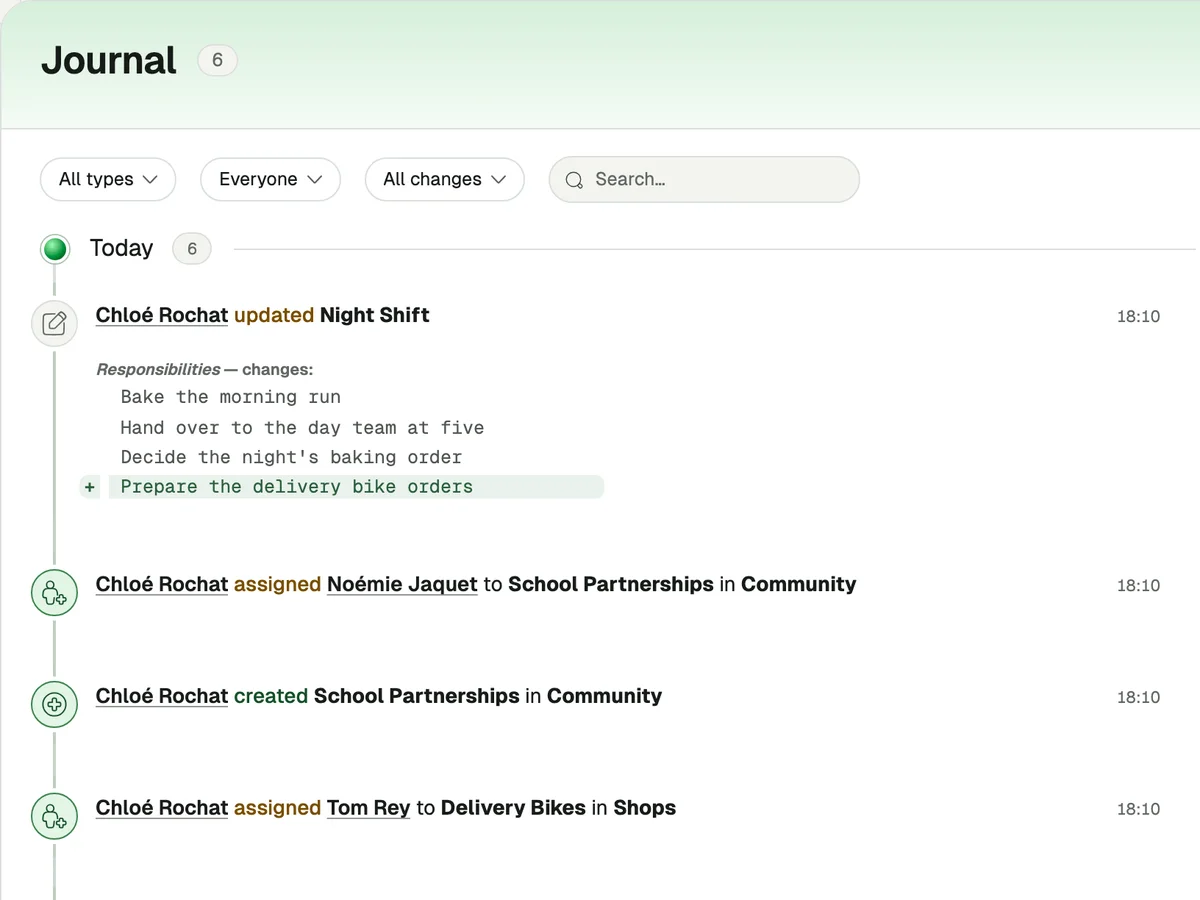Click the edit pencil icon beside Night Shift update
Viewport: 1200px width, 900px height.
point(55,323)
